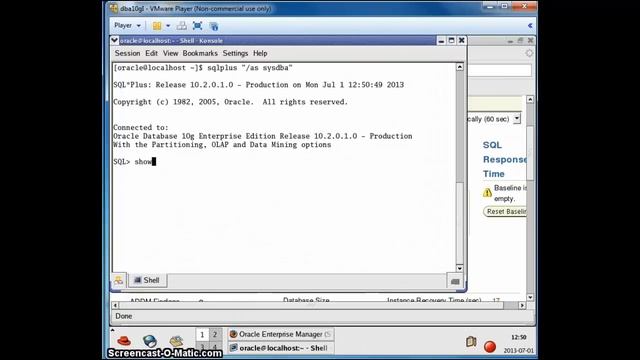This screenshot has width=640, height=360.
Task: Click the SQL prompt line with show
Action: pos(135,162)
